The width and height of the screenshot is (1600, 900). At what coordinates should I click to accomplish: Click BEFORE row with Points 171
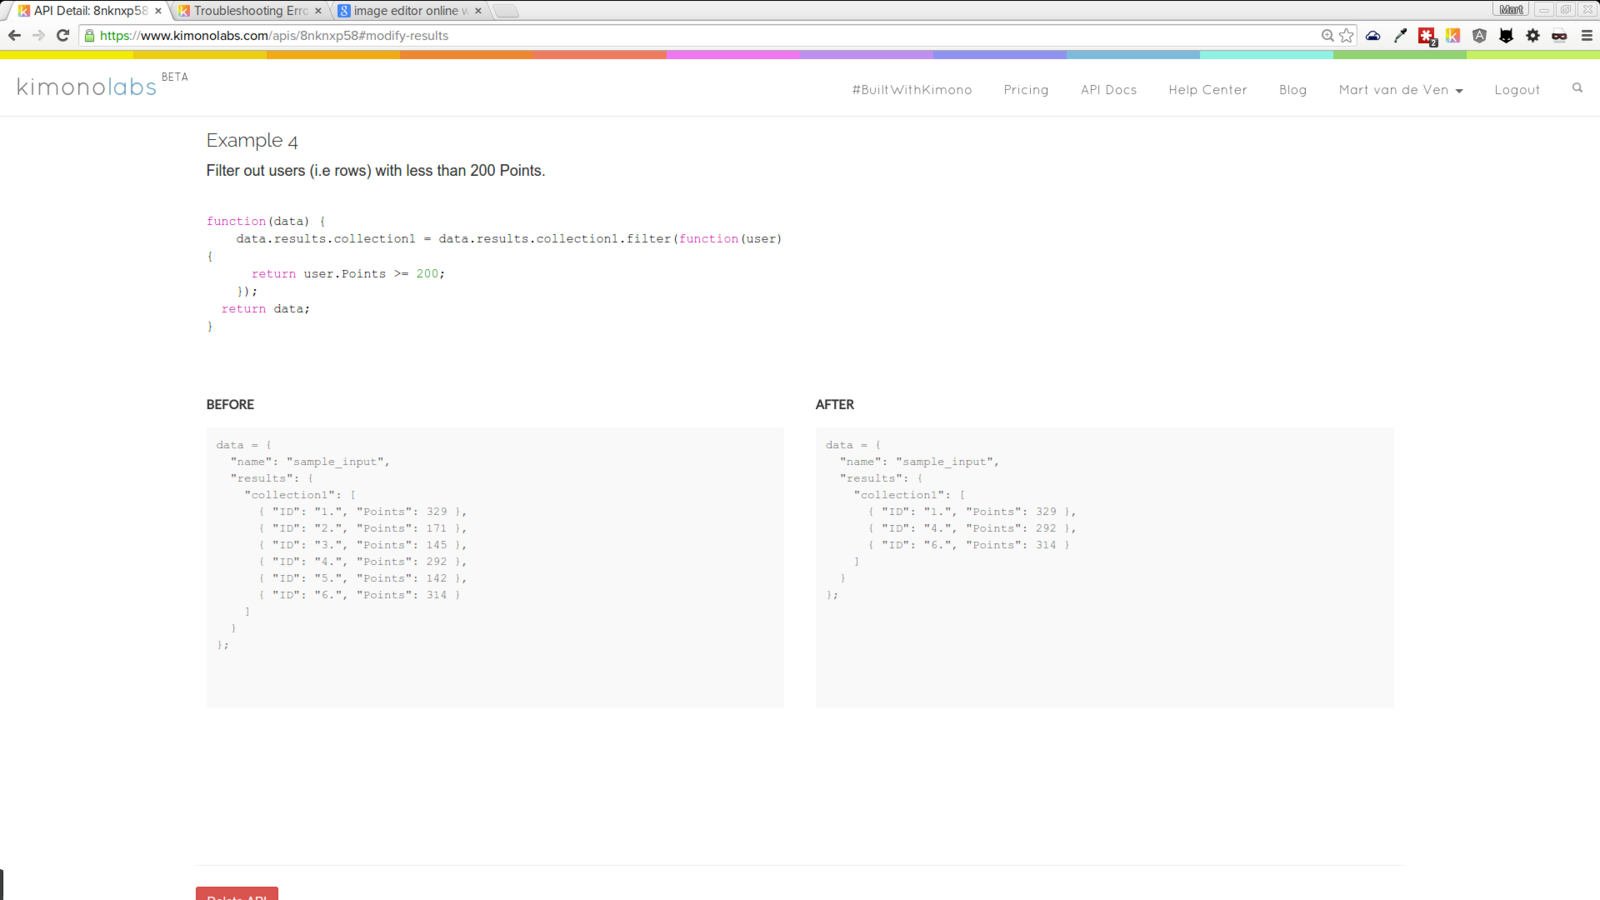point(362,528)
